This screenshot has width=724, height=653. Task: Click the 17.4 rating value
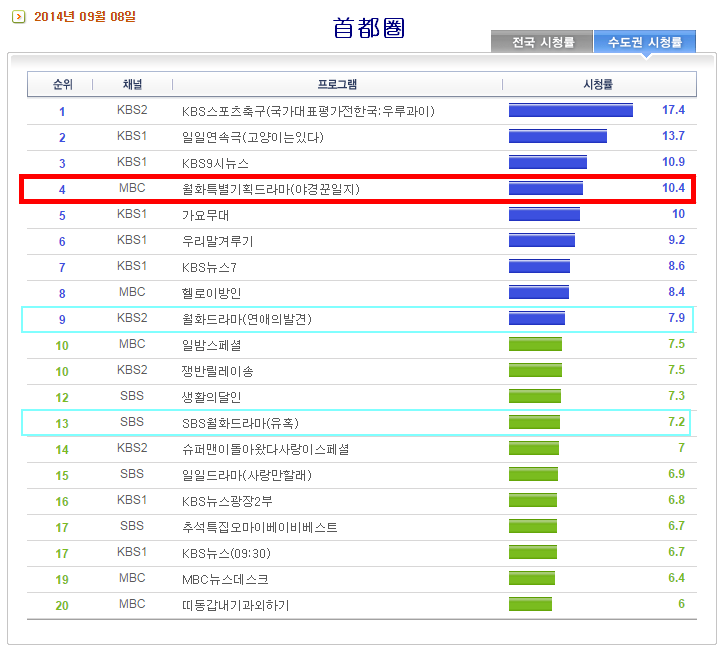[673, 110]
